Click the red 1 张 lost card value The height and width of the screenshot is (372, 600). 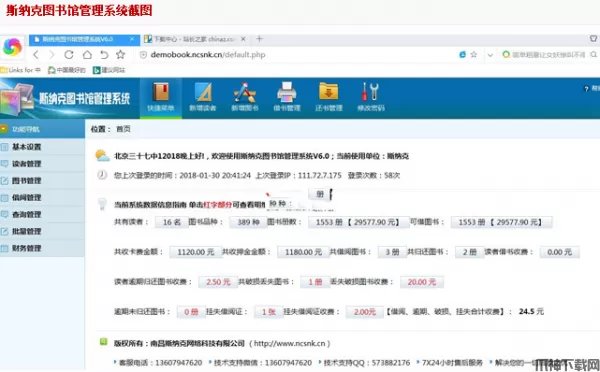(x=269, y=312)
